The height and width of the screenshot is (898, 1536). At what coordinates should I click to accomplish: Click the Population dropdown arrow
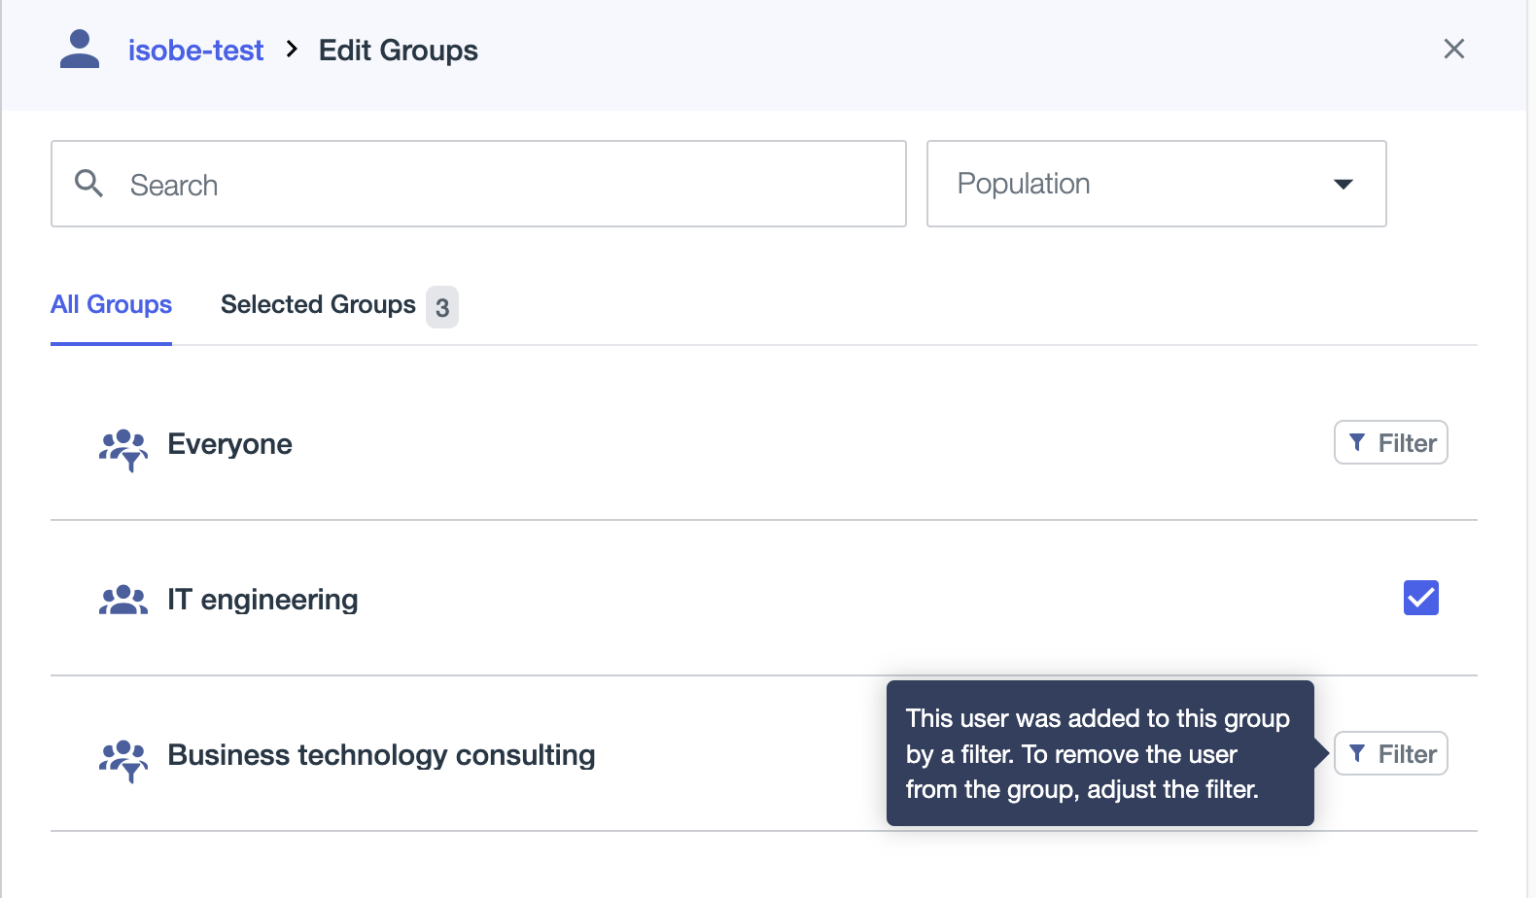[1343, 184]
